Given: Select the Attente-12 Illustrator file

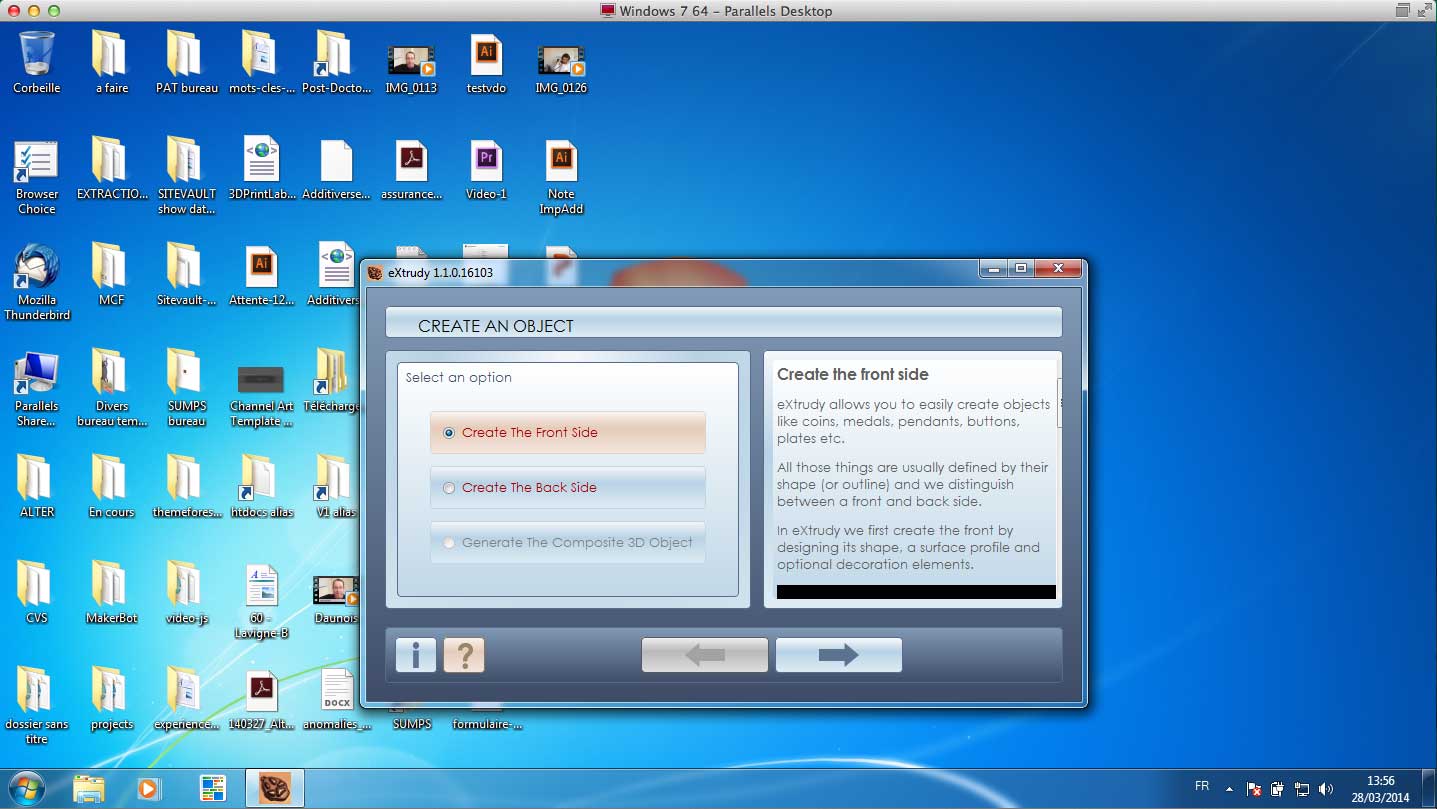Looking at the screenshot, I should coord(261,275).
